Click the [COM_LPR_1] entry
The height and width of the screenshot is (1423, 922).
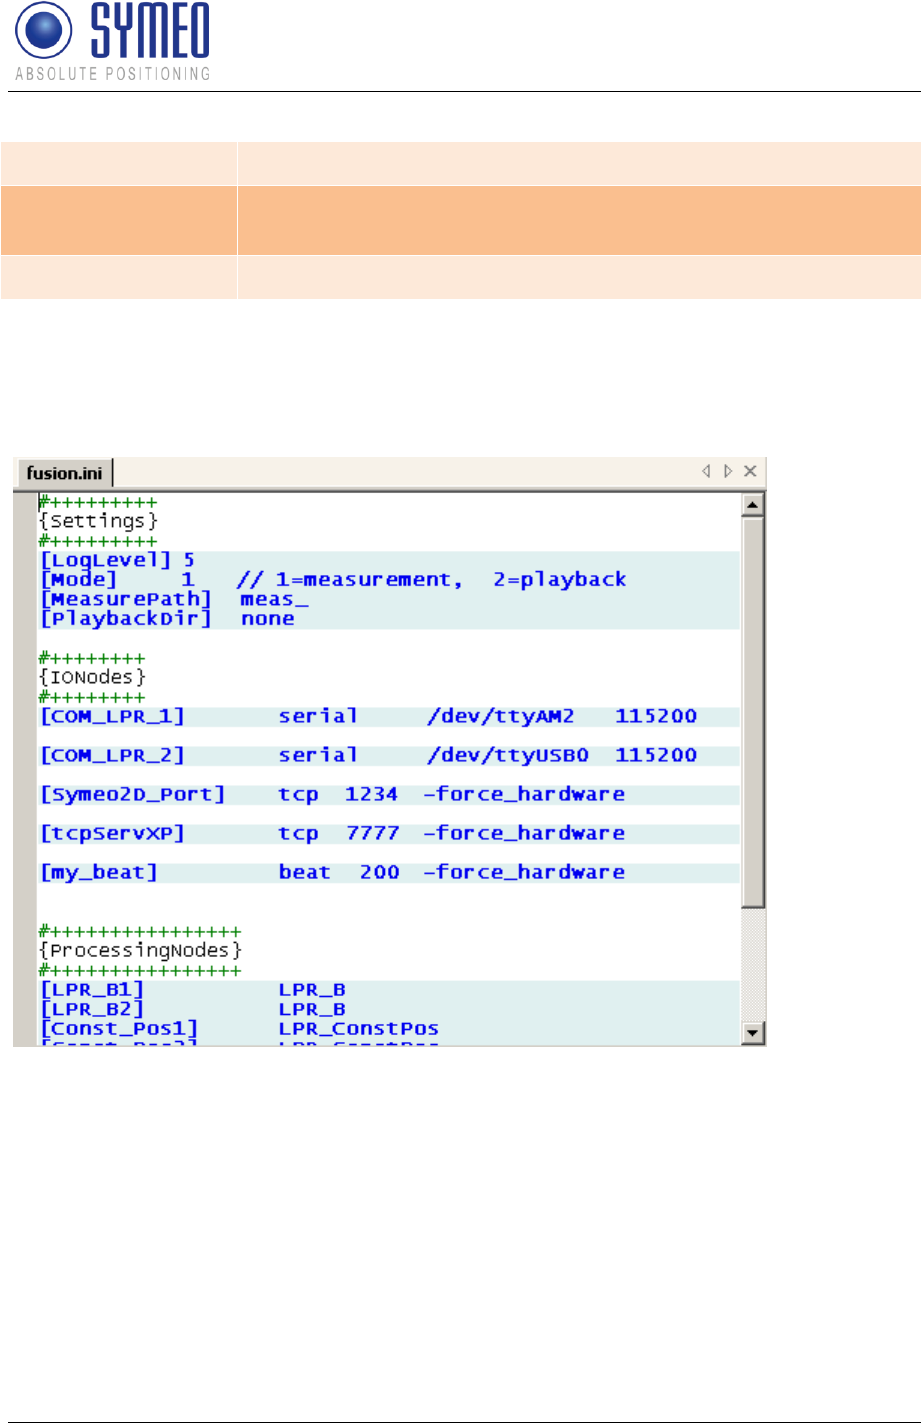click(112, 716)
